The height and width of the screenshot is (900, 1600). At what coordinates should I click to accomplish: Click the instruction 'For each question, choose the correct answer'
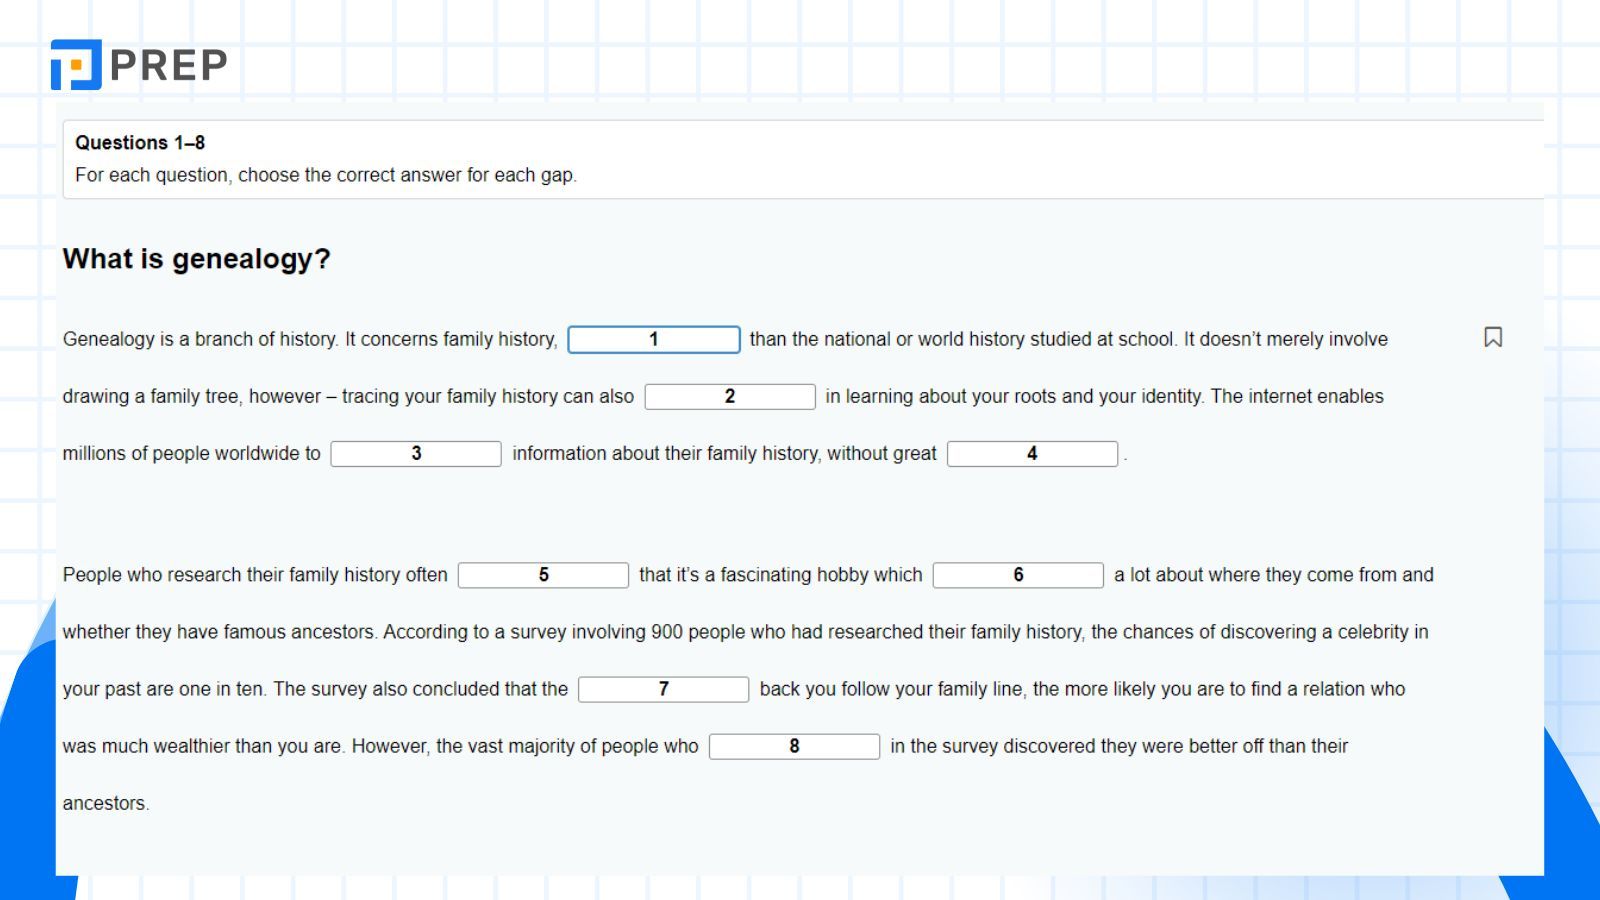[x=268, y=175]
